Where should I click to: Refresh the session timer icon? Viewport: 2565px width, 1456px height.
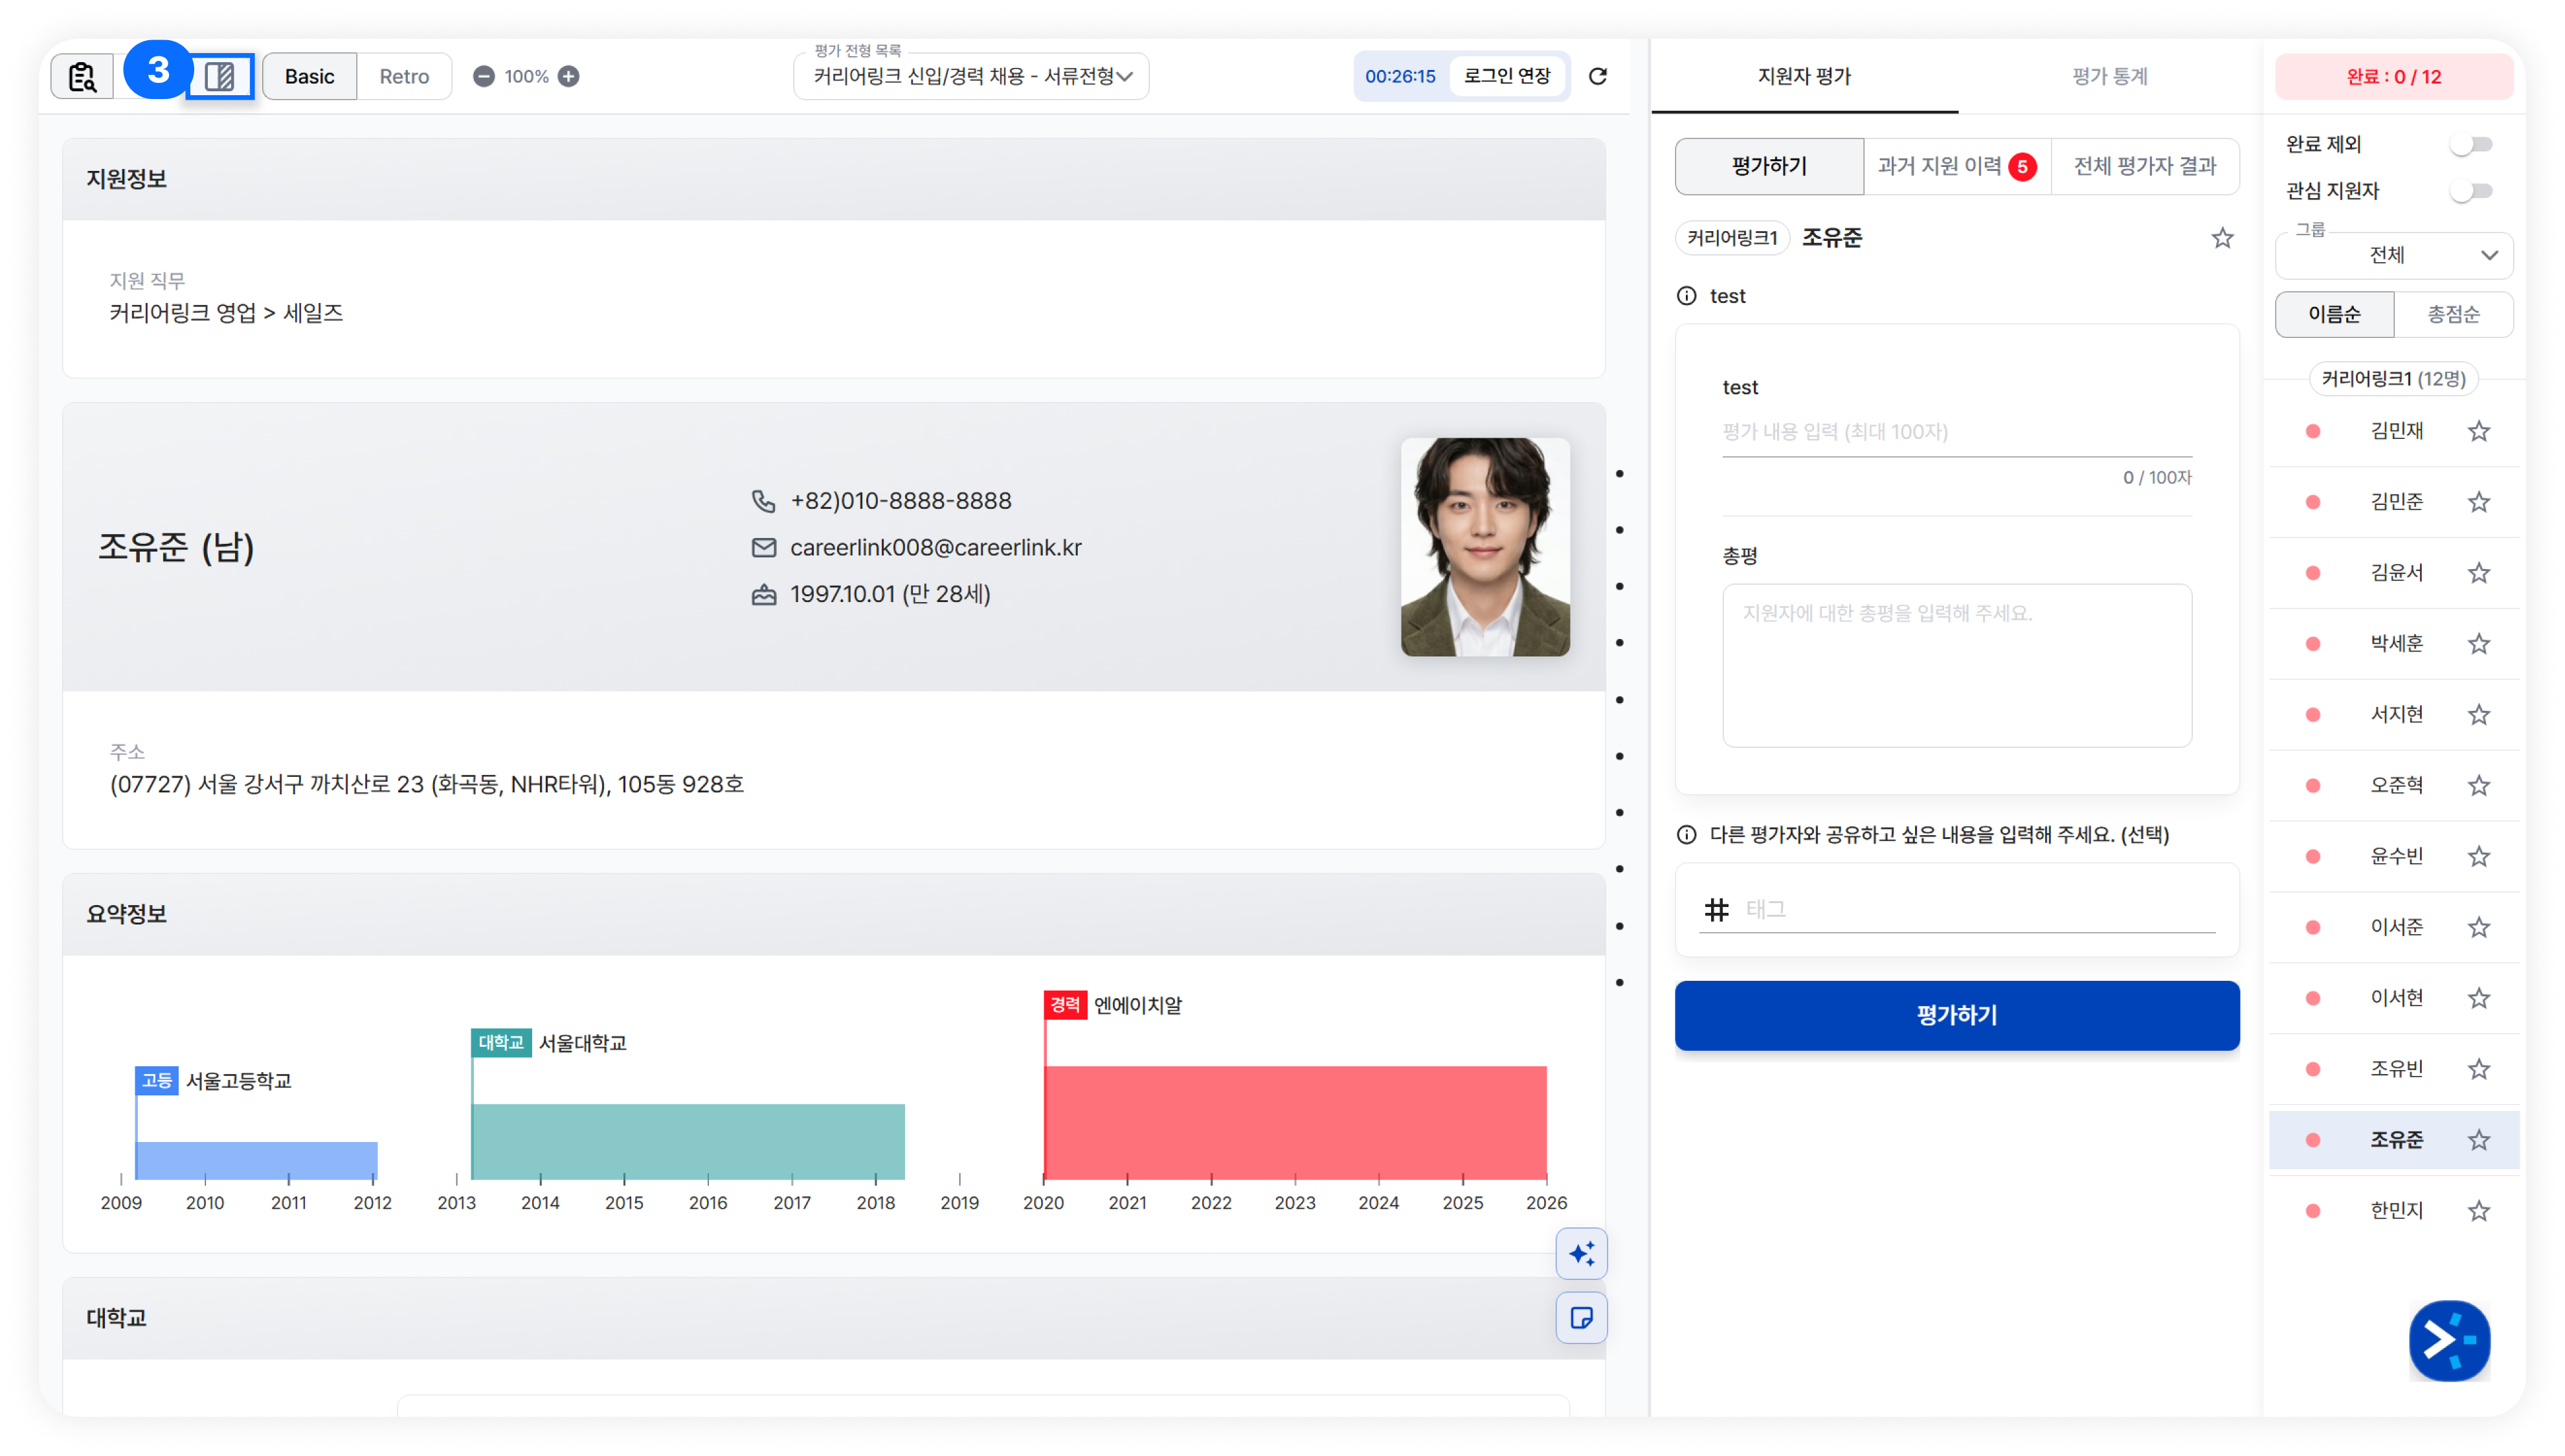pos(1598,76)
